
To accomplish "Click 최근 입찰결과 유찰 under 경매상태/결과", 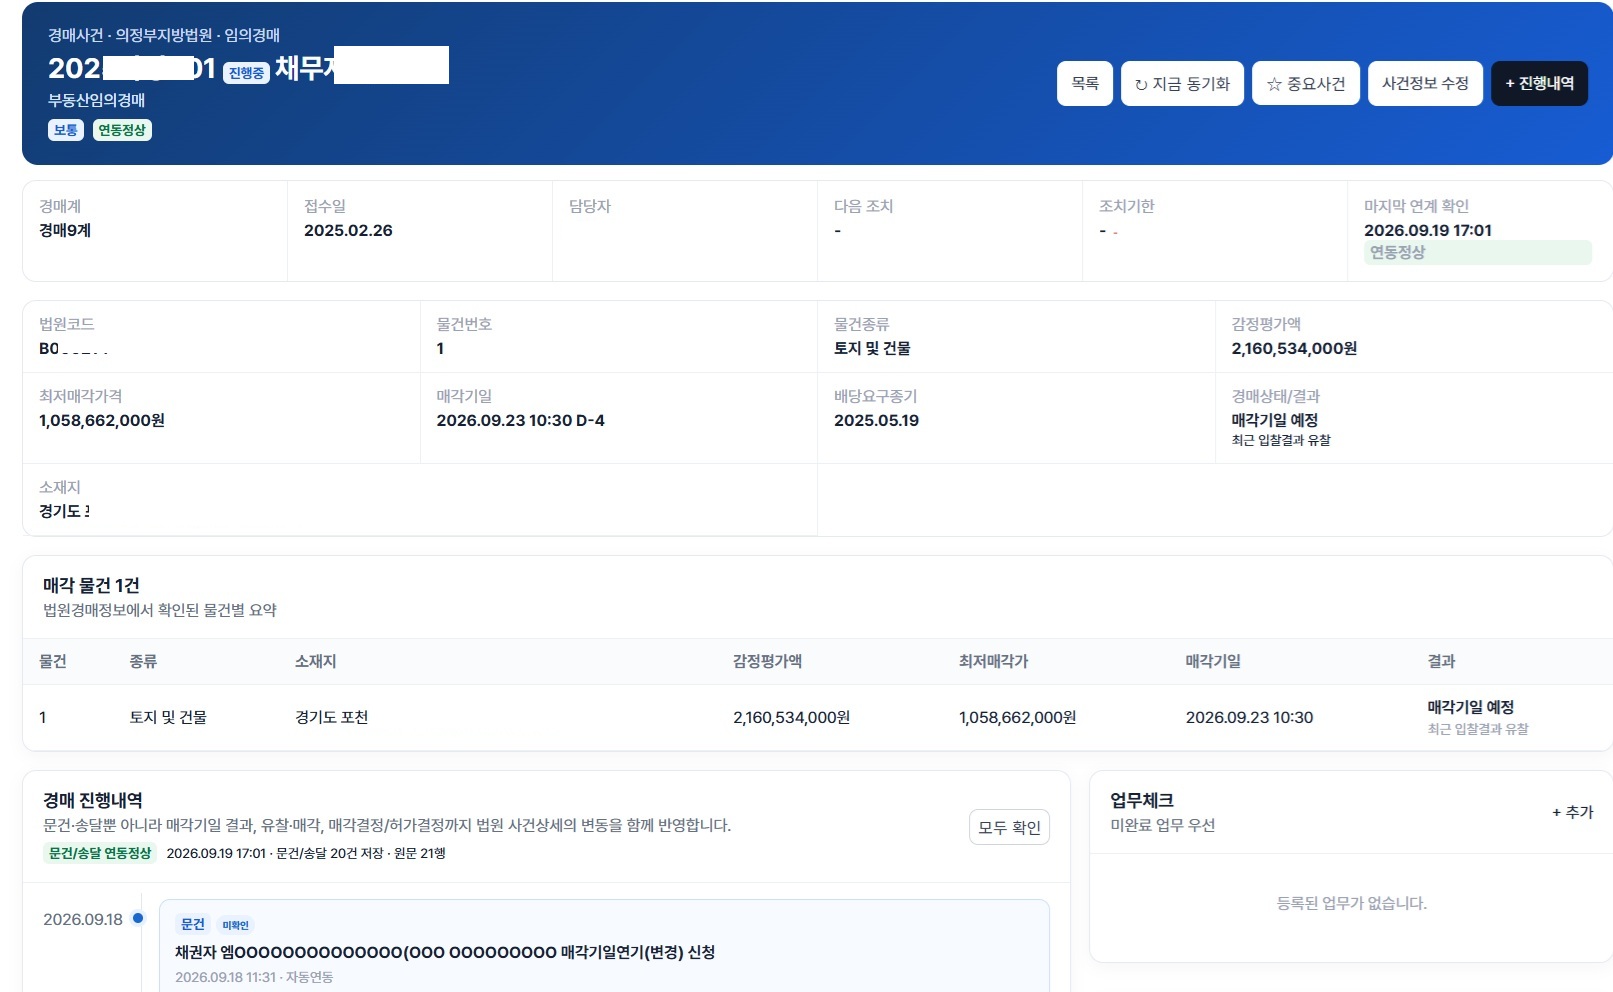I will (x=1281, y=440).
